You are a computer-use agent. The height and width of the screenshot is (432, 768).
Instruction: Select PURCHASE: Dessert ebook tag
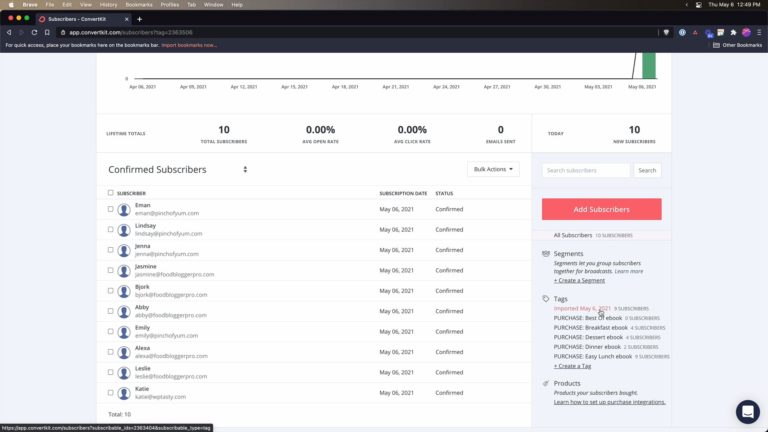pyautogui.click(x=588, y=337)
